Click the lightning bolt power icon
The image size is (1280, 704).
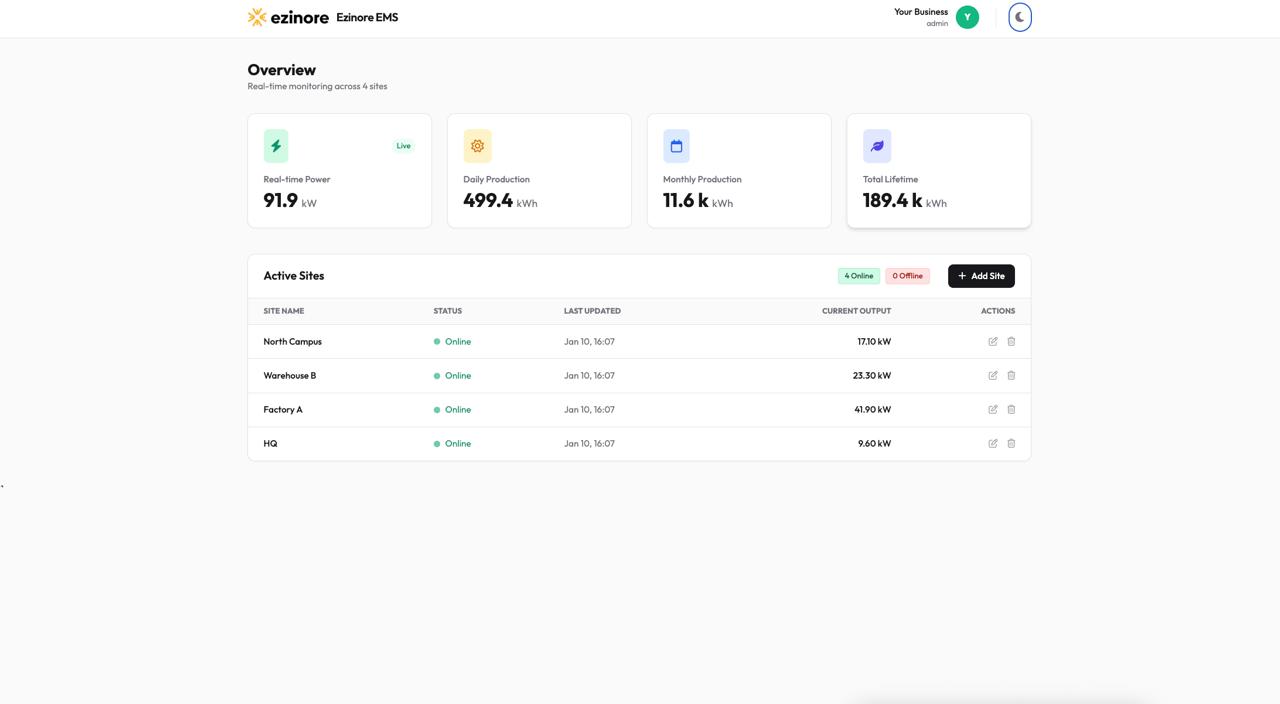coord(276,146)
